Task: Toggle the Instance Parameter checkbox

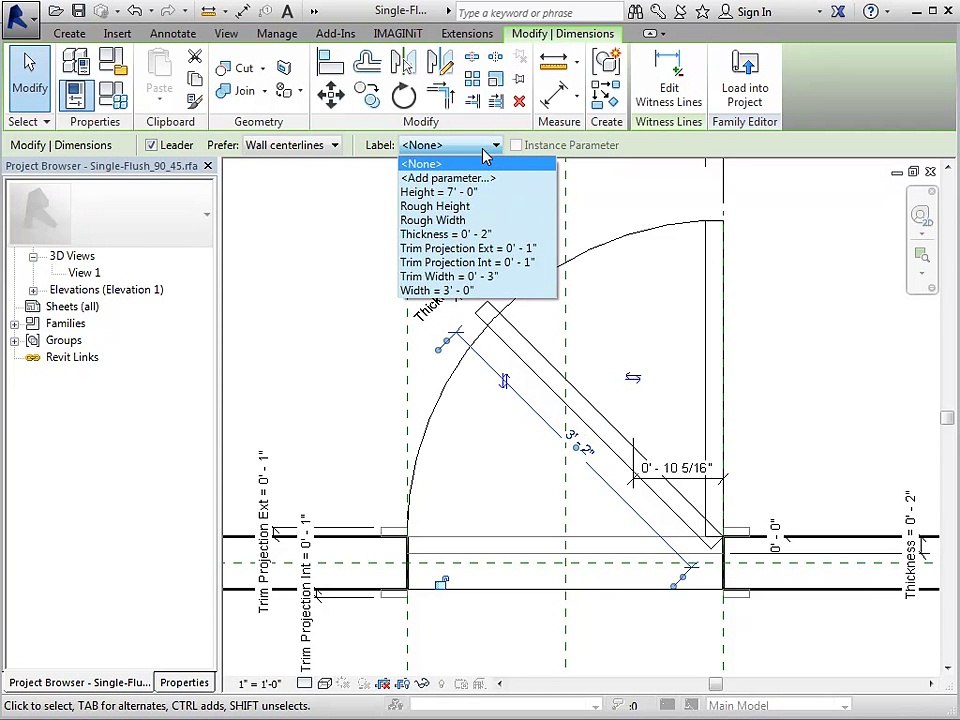Action: pos(516,145)
